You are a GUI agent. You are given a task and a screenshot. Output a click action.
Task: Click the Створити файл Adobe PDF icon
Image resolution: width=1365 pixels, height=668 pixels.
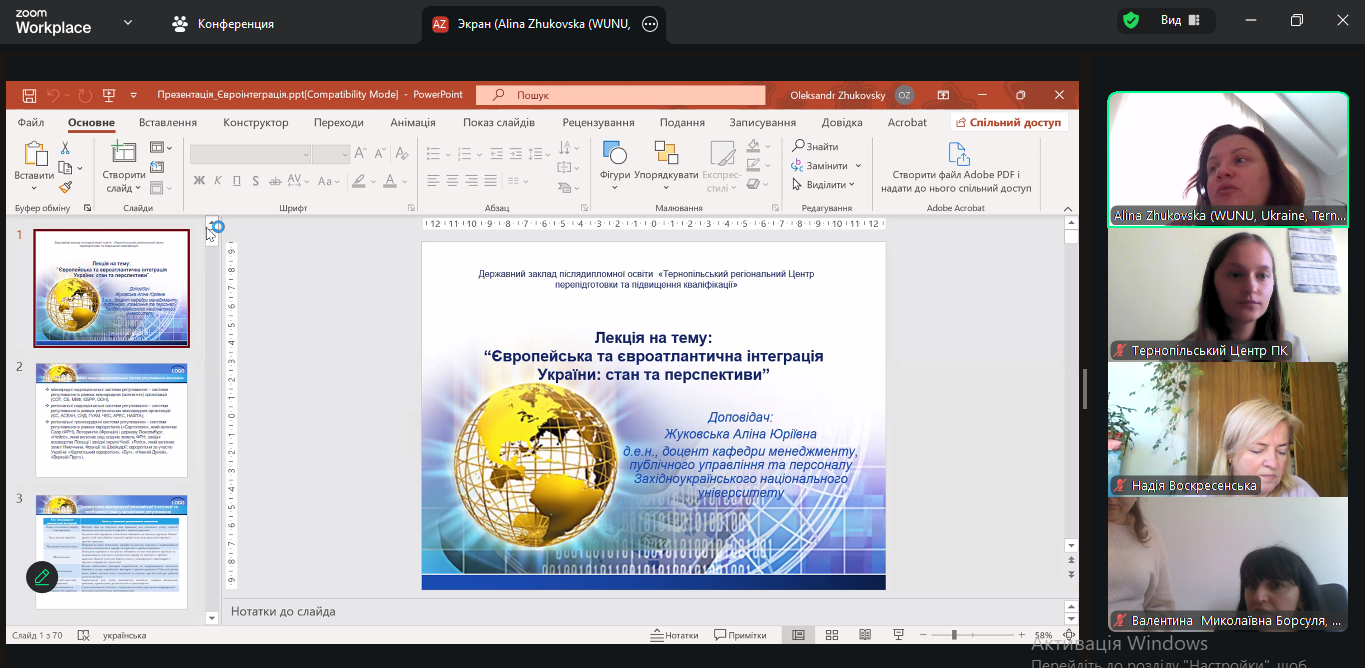coord(958,155)
